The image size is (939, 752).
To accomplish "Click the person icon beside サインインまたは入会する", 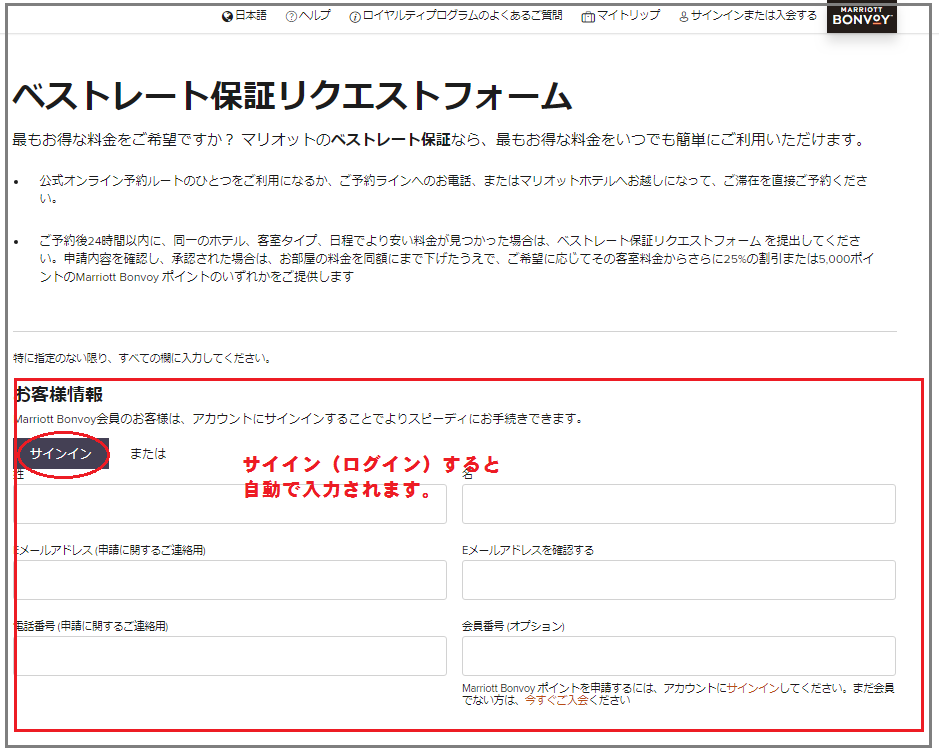I will tap(683, 17).
